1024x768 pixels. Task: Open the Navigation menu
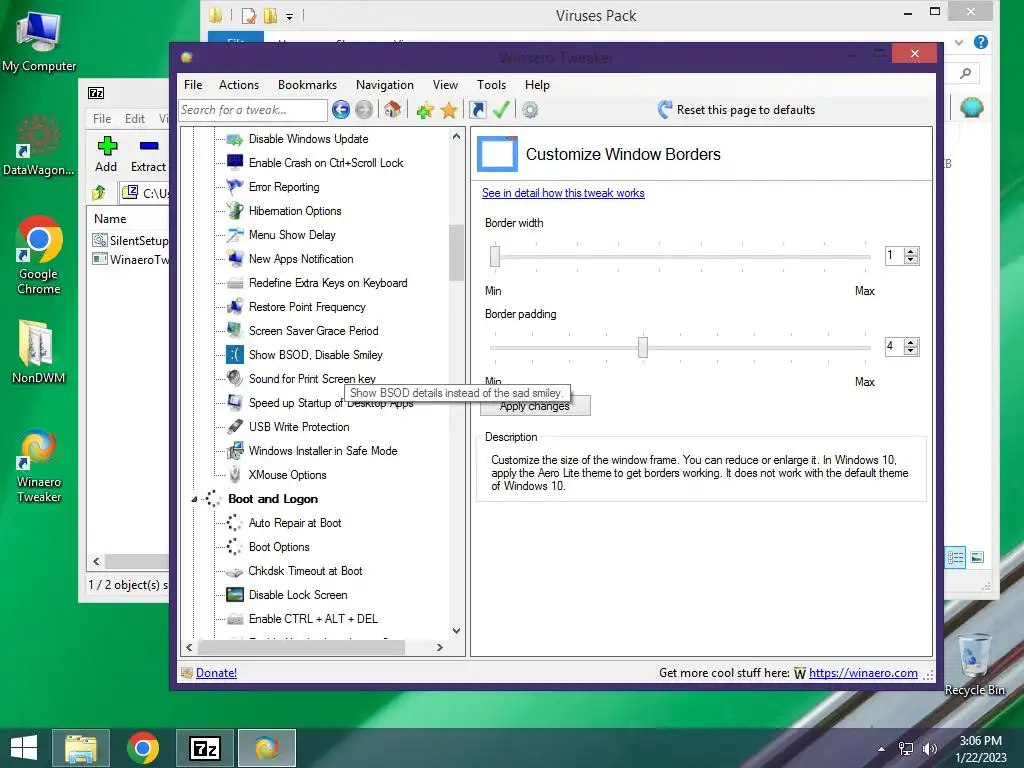pos(385,85)
